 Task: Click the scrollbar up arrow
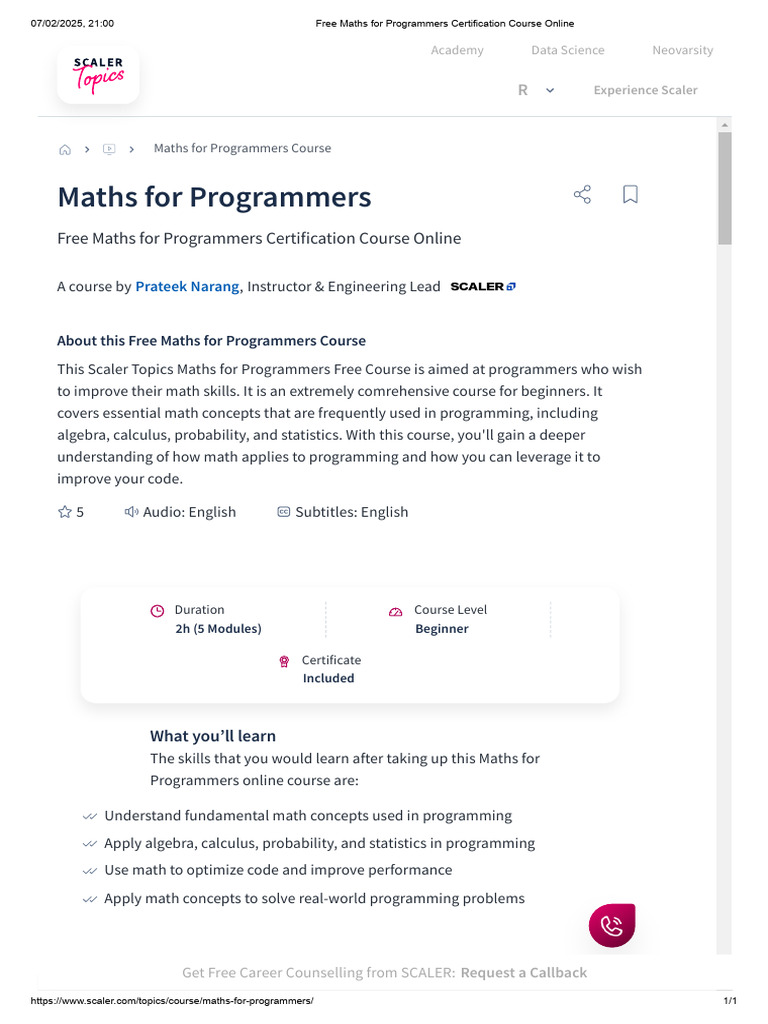click(725, 124)
